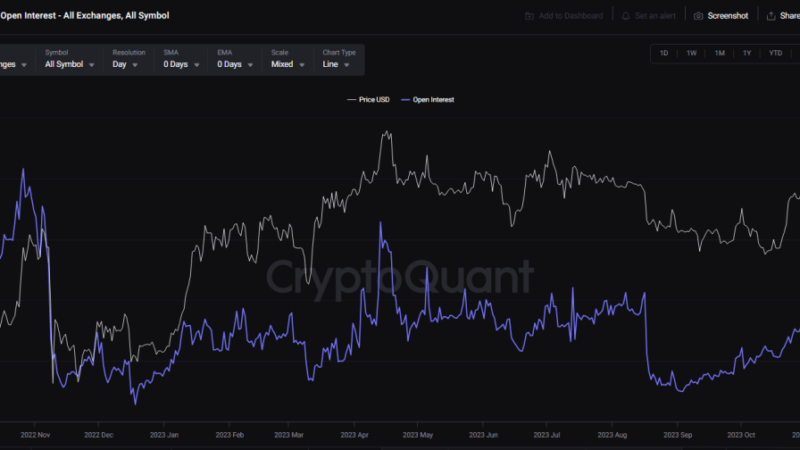Click the 2023 Sep axis label
The width and height of the screenshot is (800, 450).
(678, 435)
